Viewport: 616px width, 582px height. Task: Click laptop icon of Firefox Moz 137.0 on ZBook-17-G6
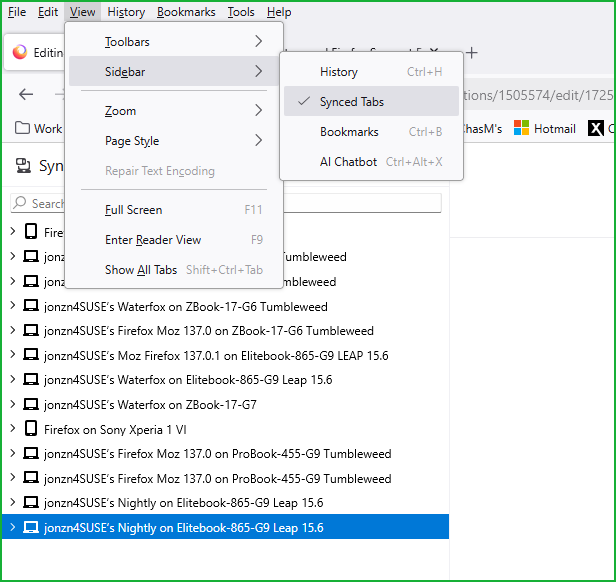[x=31, y=330]
